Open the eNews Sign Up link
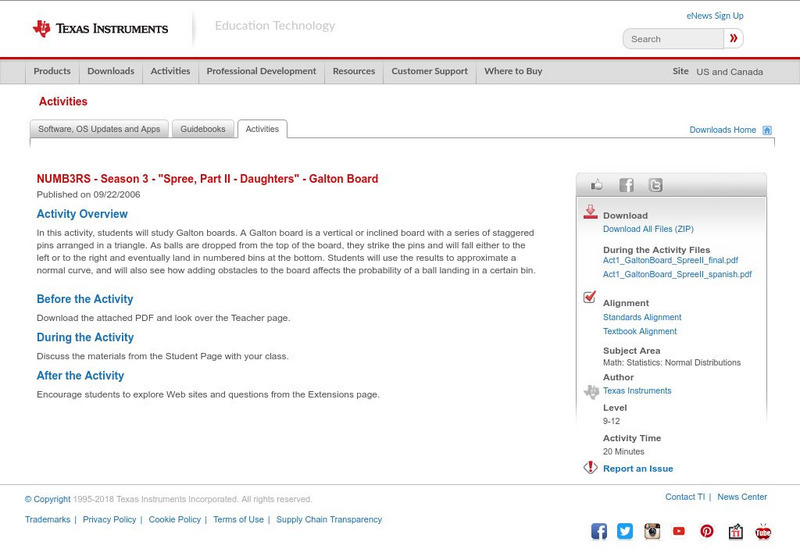800x549 pixels. point(715,16)
